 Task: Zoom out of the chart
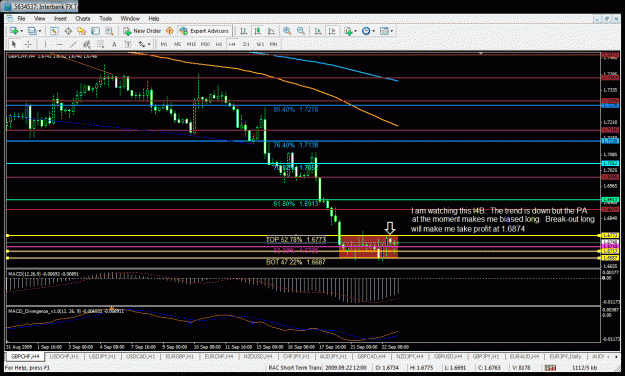coord(301,31)
